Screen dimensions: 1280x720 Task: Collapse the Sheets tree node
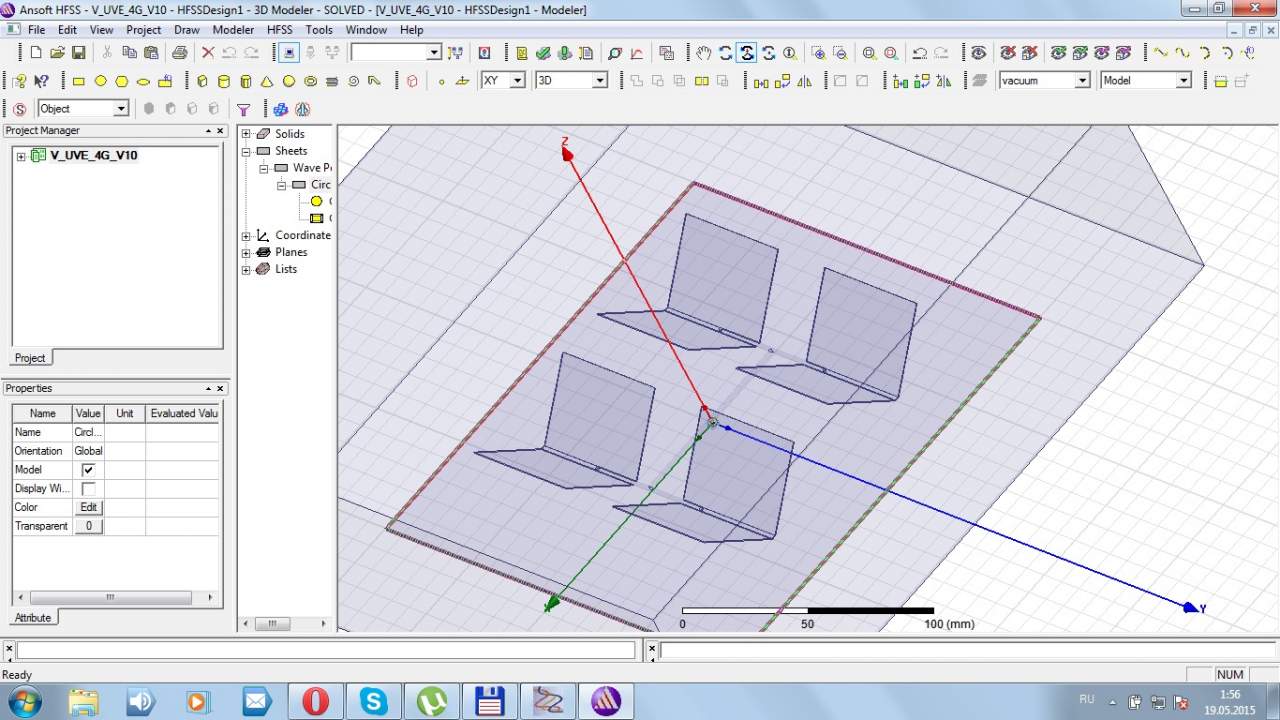[x=246, y=151]
